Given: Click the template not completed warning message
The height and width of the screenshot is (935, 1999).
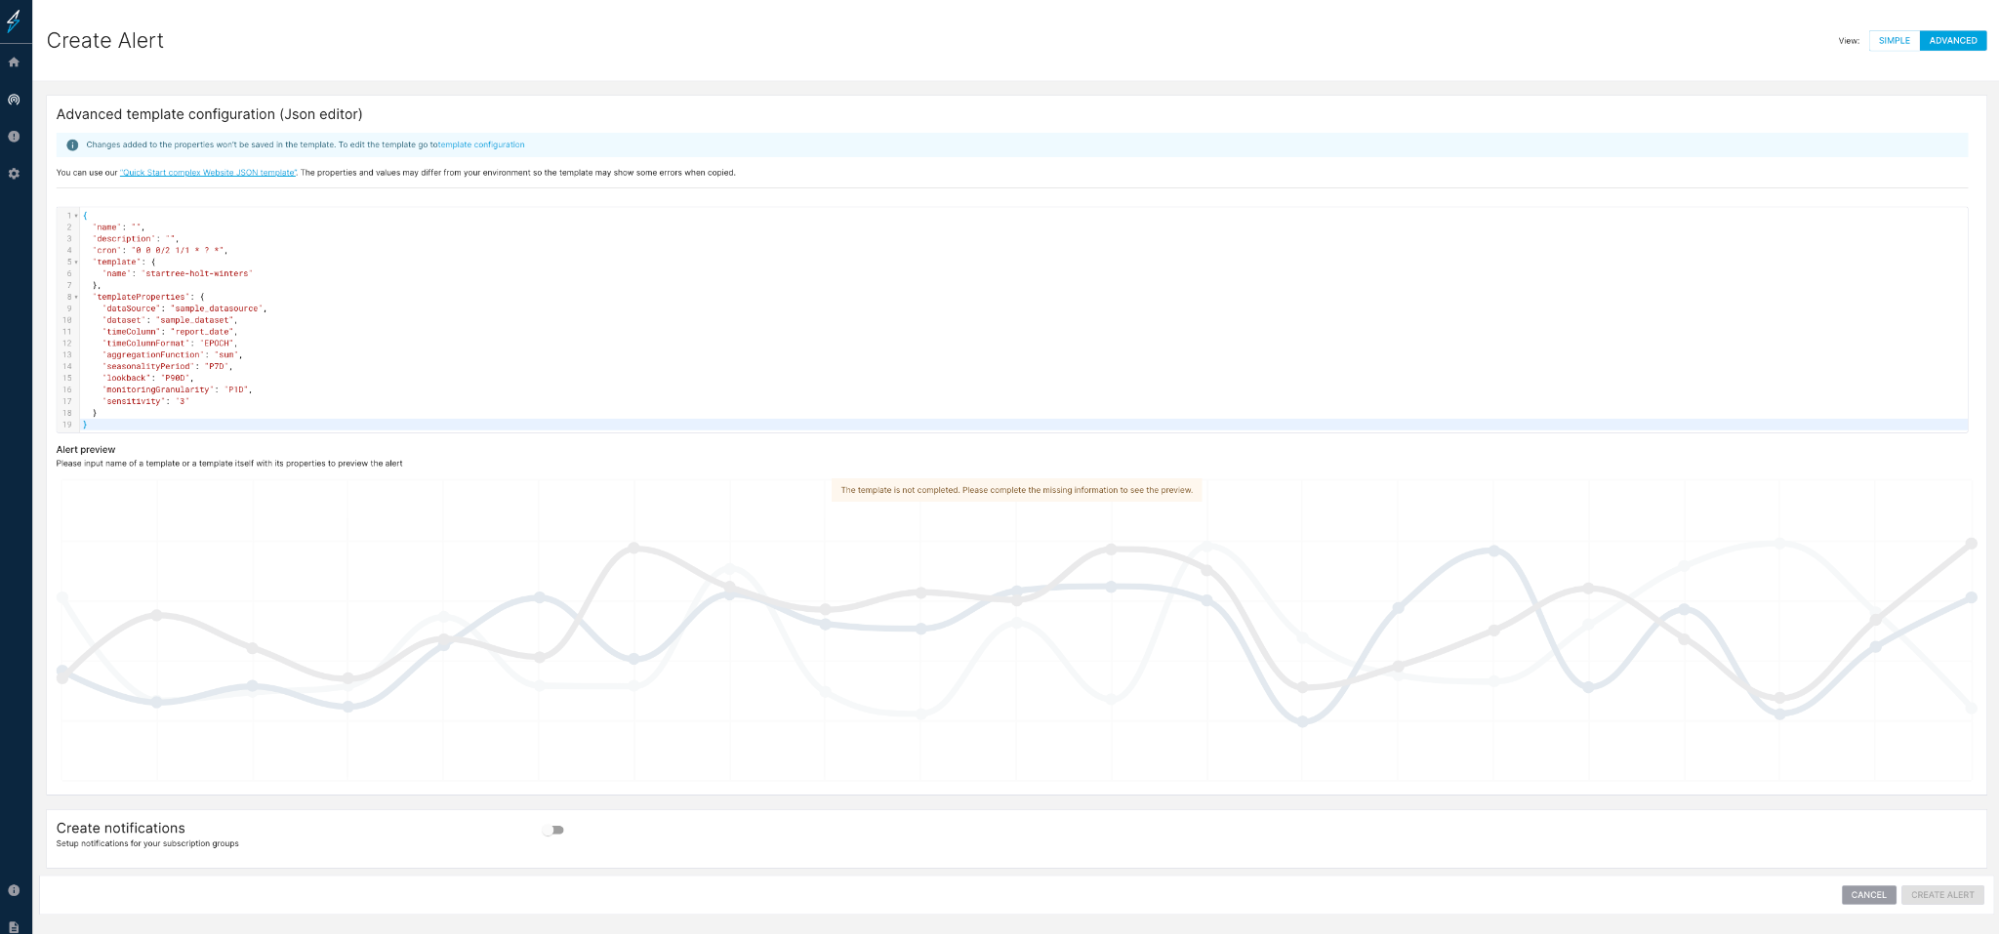Looking at the screenshot, I should (x=1017, y=490).
